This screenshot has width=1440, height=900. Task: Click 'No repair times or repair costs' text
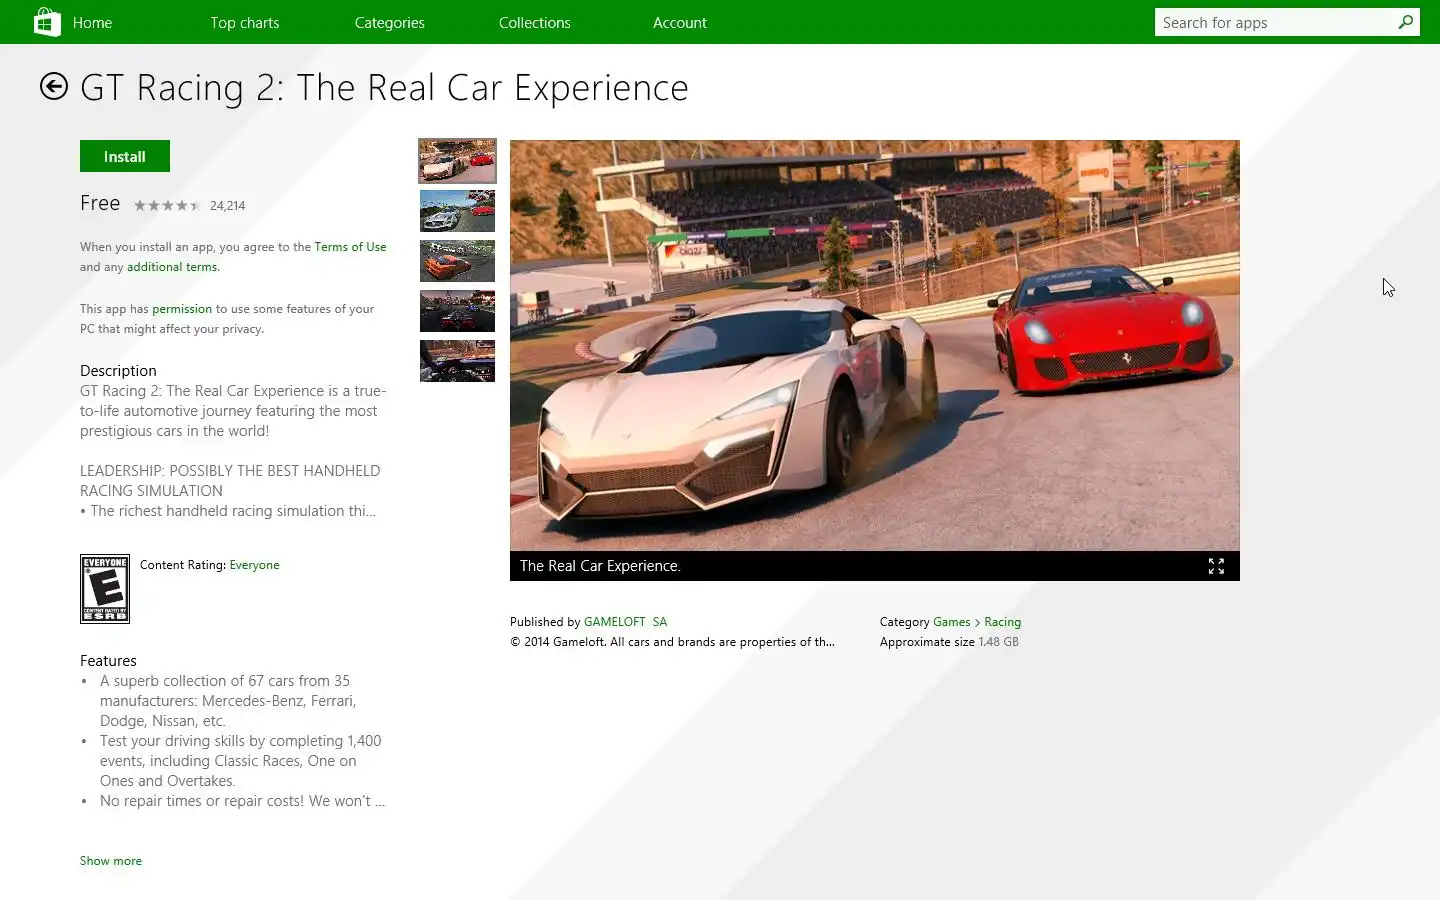click(242, 801)
